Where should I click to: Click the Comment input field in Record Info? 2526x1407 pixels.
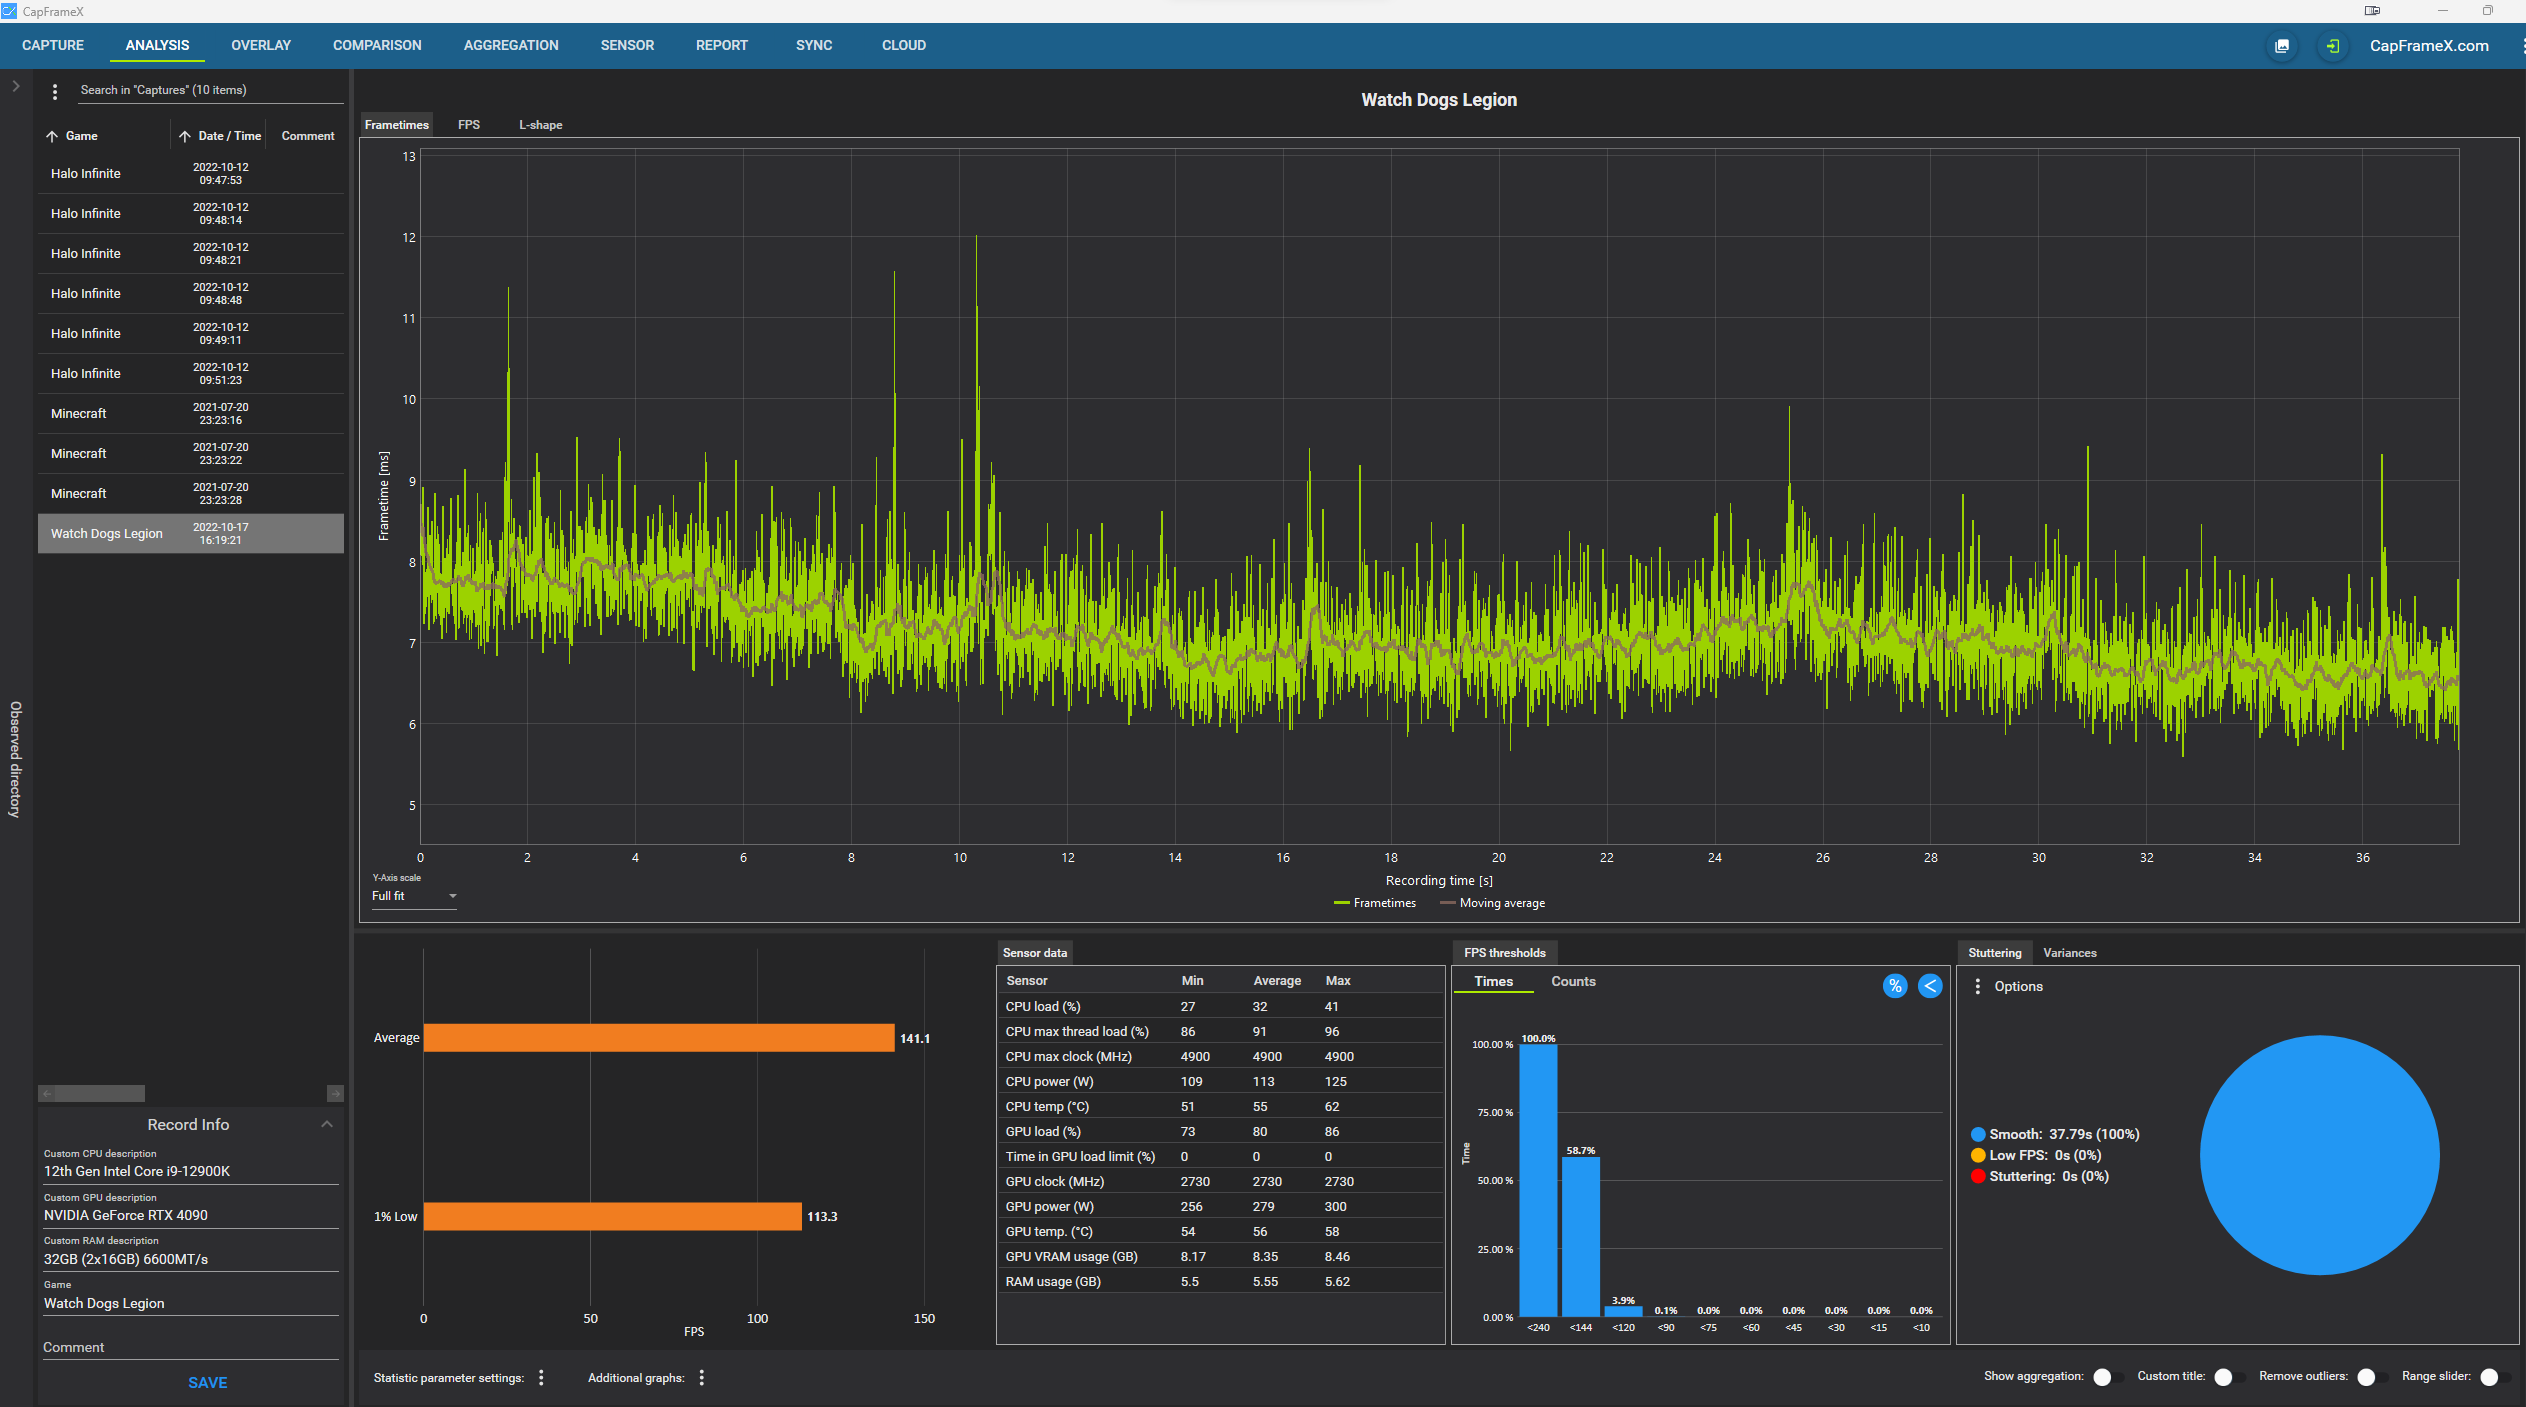[191, 1347]
